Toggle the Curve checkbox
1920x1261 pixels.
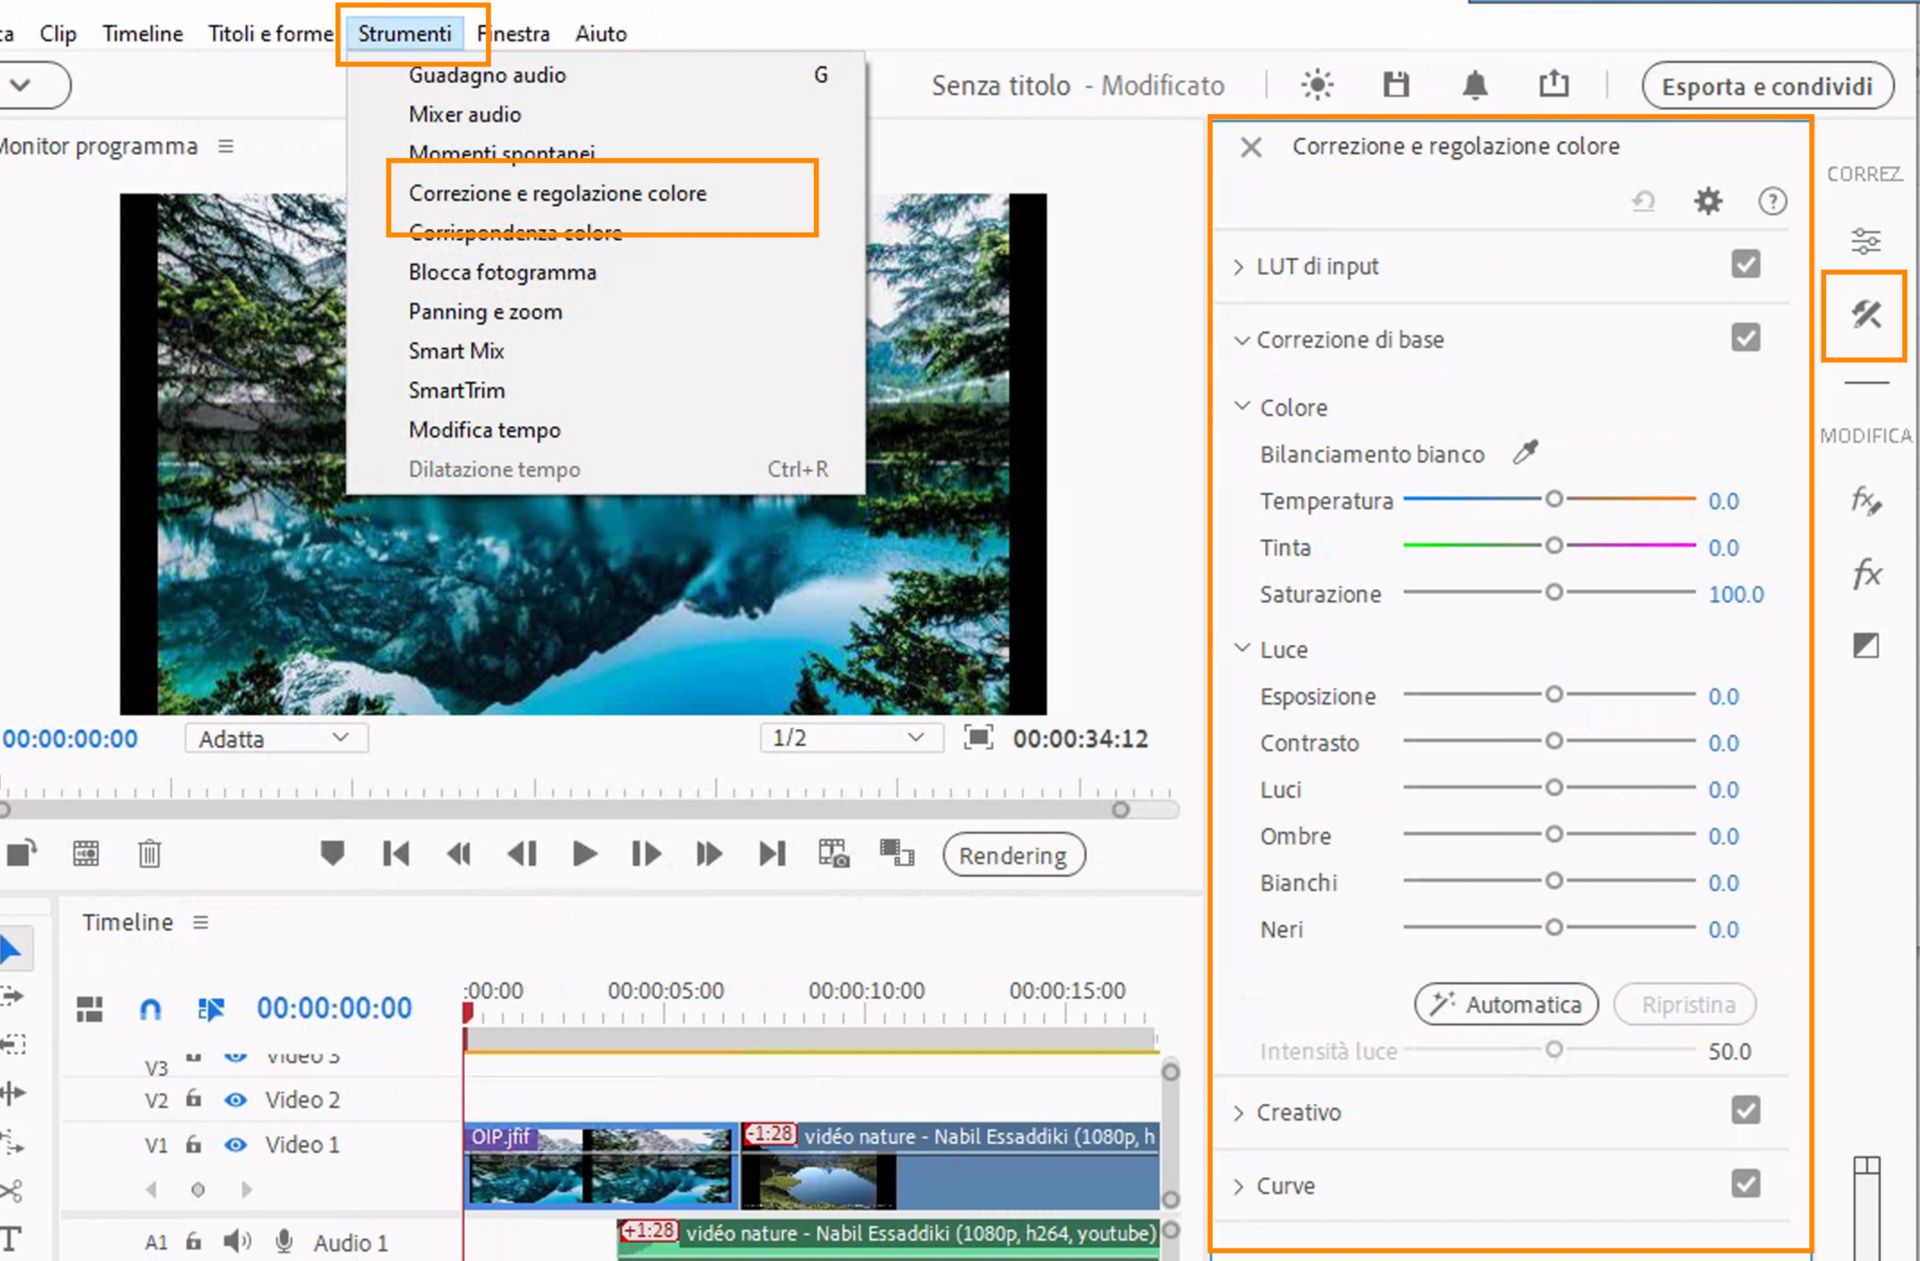point(1746,1184)
